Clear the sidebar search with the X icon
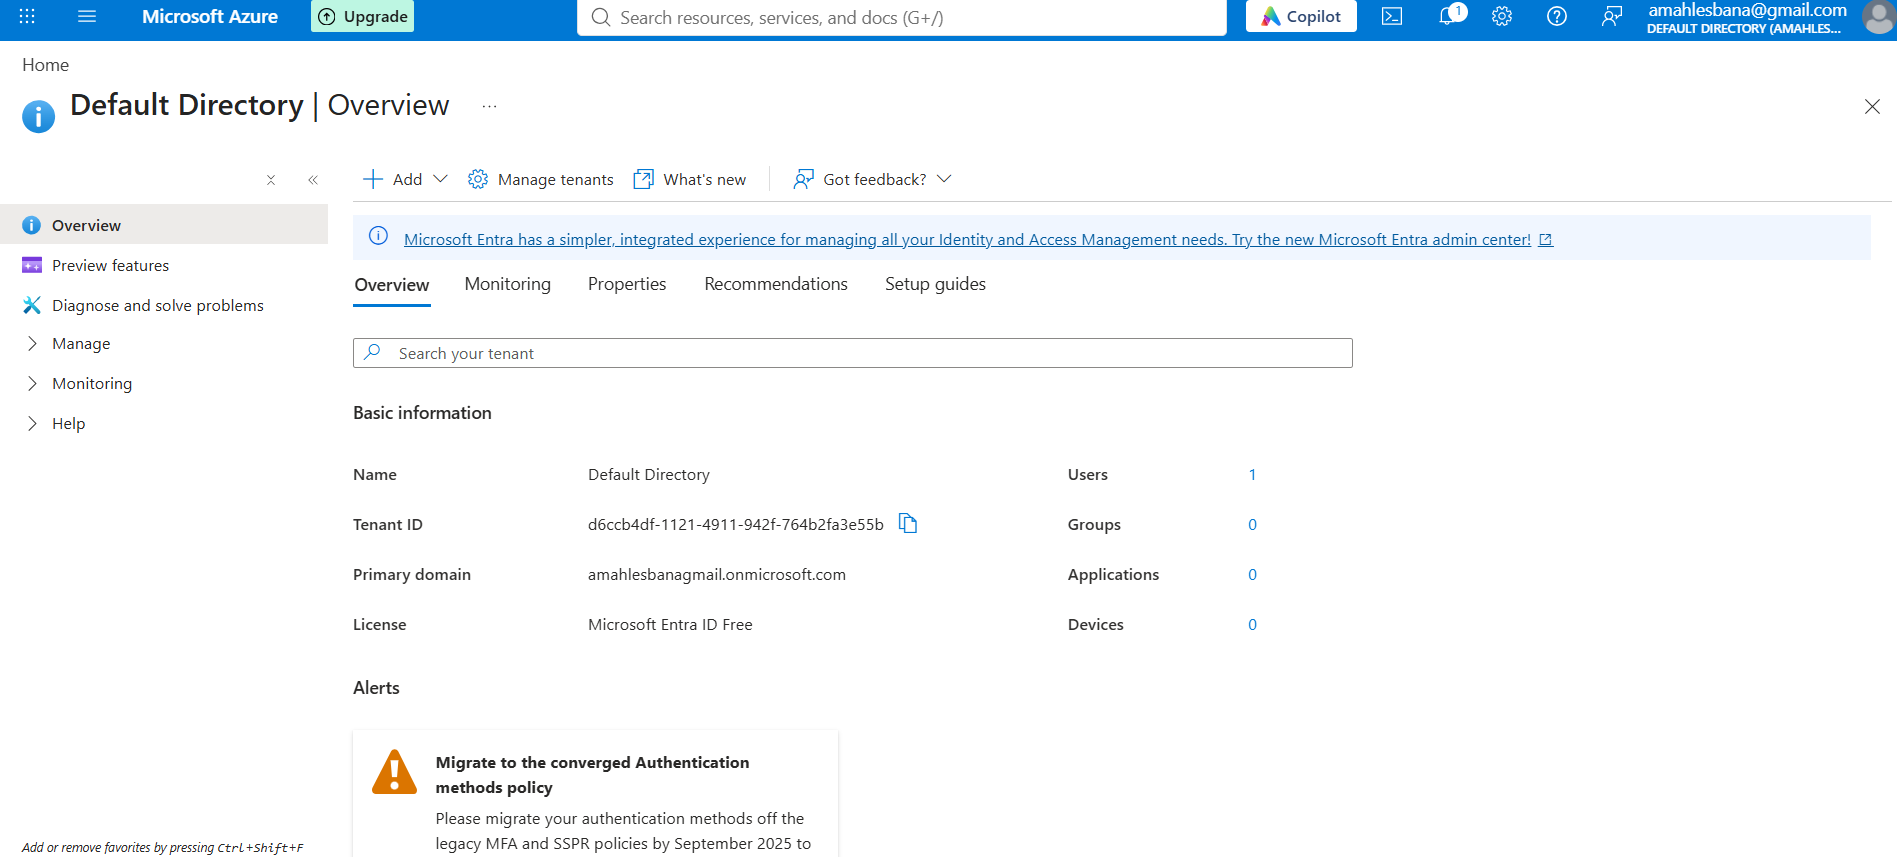 [271, 180]
